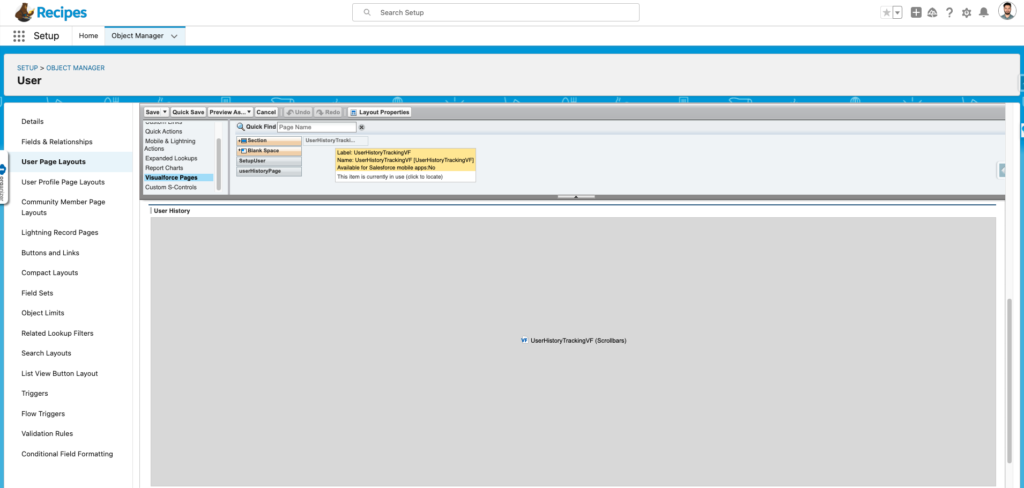Open Fields & Relationships in the sidebar
Viewport: 1024px width, 488px height.
[x=57, y=142]
